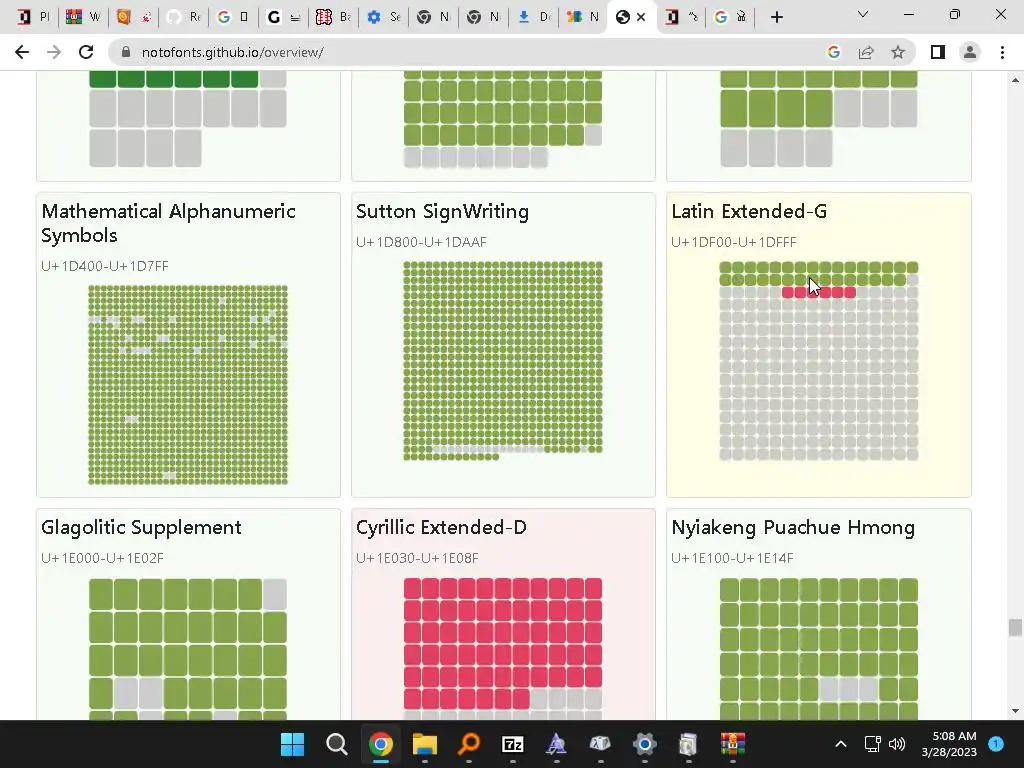
Task: Click the scrollbar down arrow
Action: click(1014, 711)
